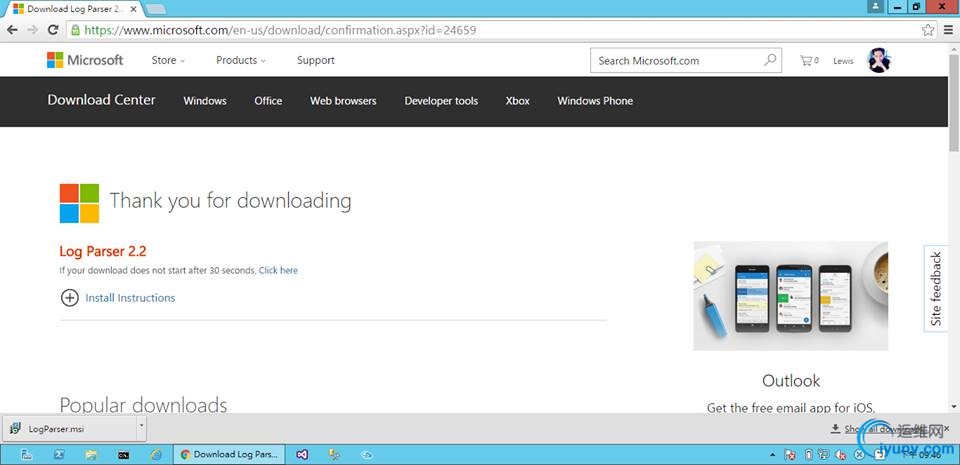Expand the Store dropdown menu
The image size is (960, 465).
coord(168,60)
